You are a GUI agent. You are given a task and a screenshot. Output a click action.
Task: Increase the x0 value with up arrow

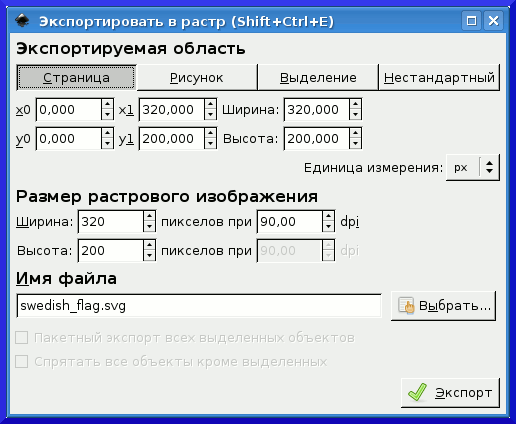(x=107, y=104)
